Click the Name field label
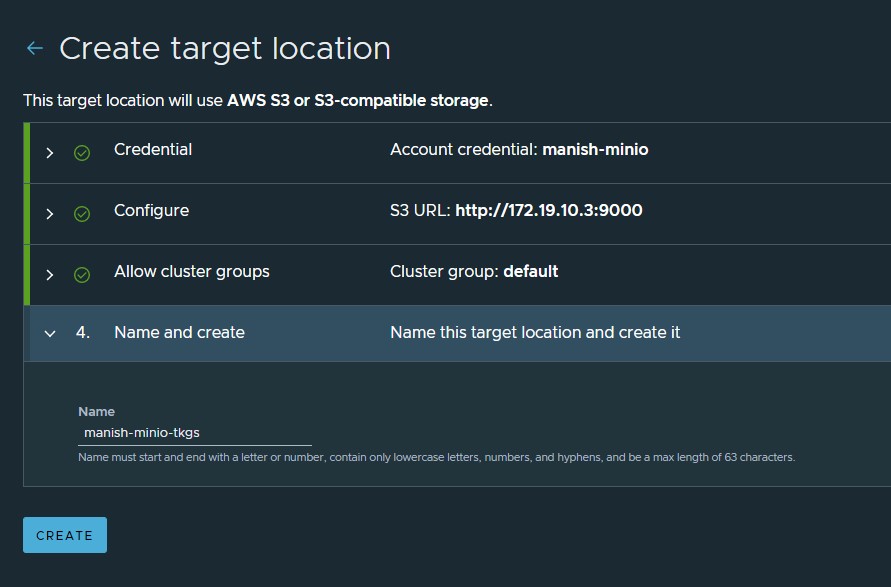This screenshot has height=587, width=891. tap(97, 411)
